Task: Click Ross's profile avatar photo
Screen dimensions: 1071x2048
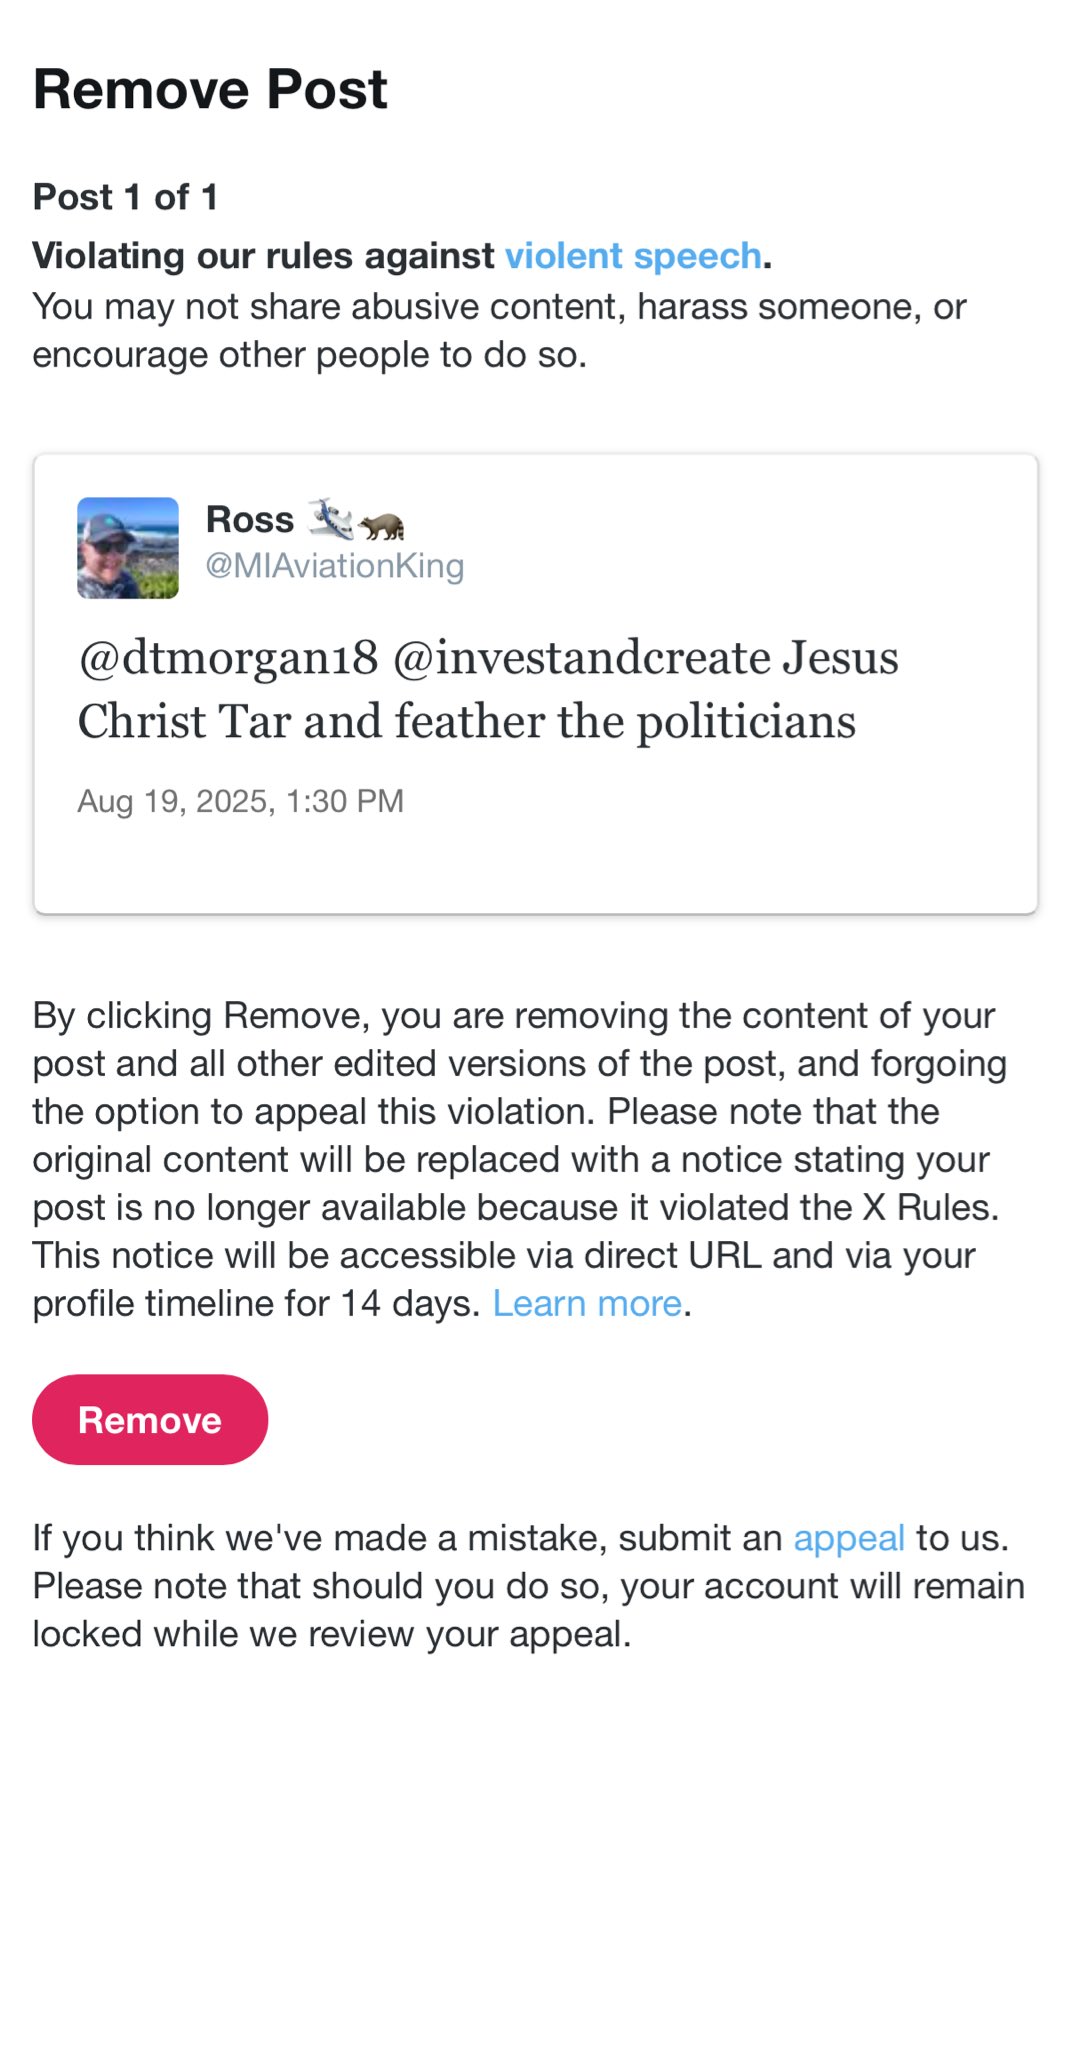Action: pyautogui.click(x=128, y=548)
